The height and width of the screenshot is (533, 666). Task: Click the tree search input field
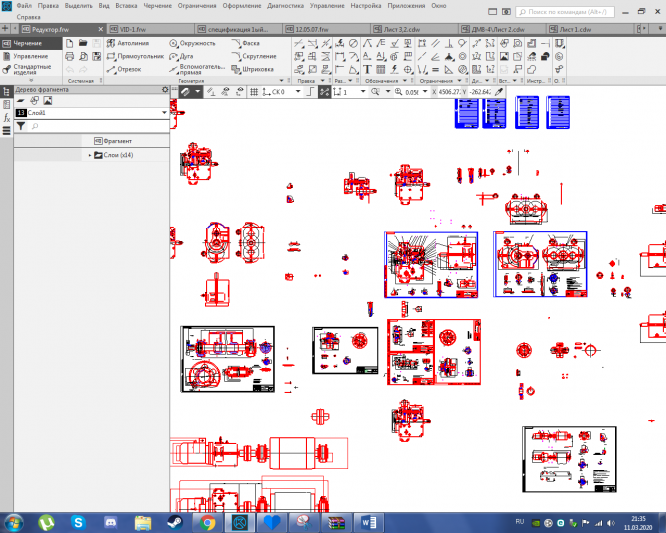click(x=98, y=126)
